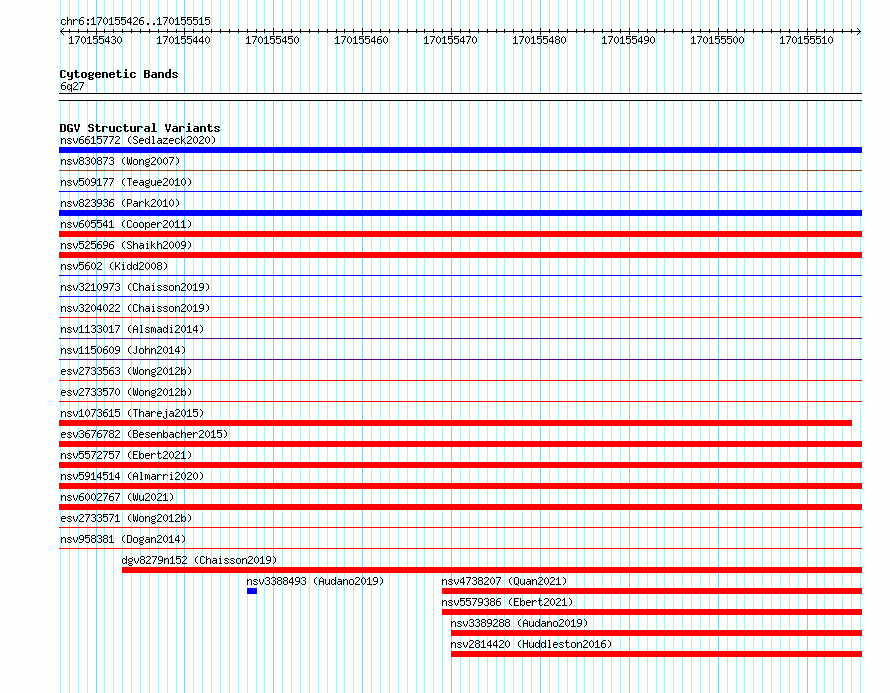The height and width of the screenshot is (693, 890).
Task: Click nsv1150609 (John2014) label
Action: pos(123,350)
